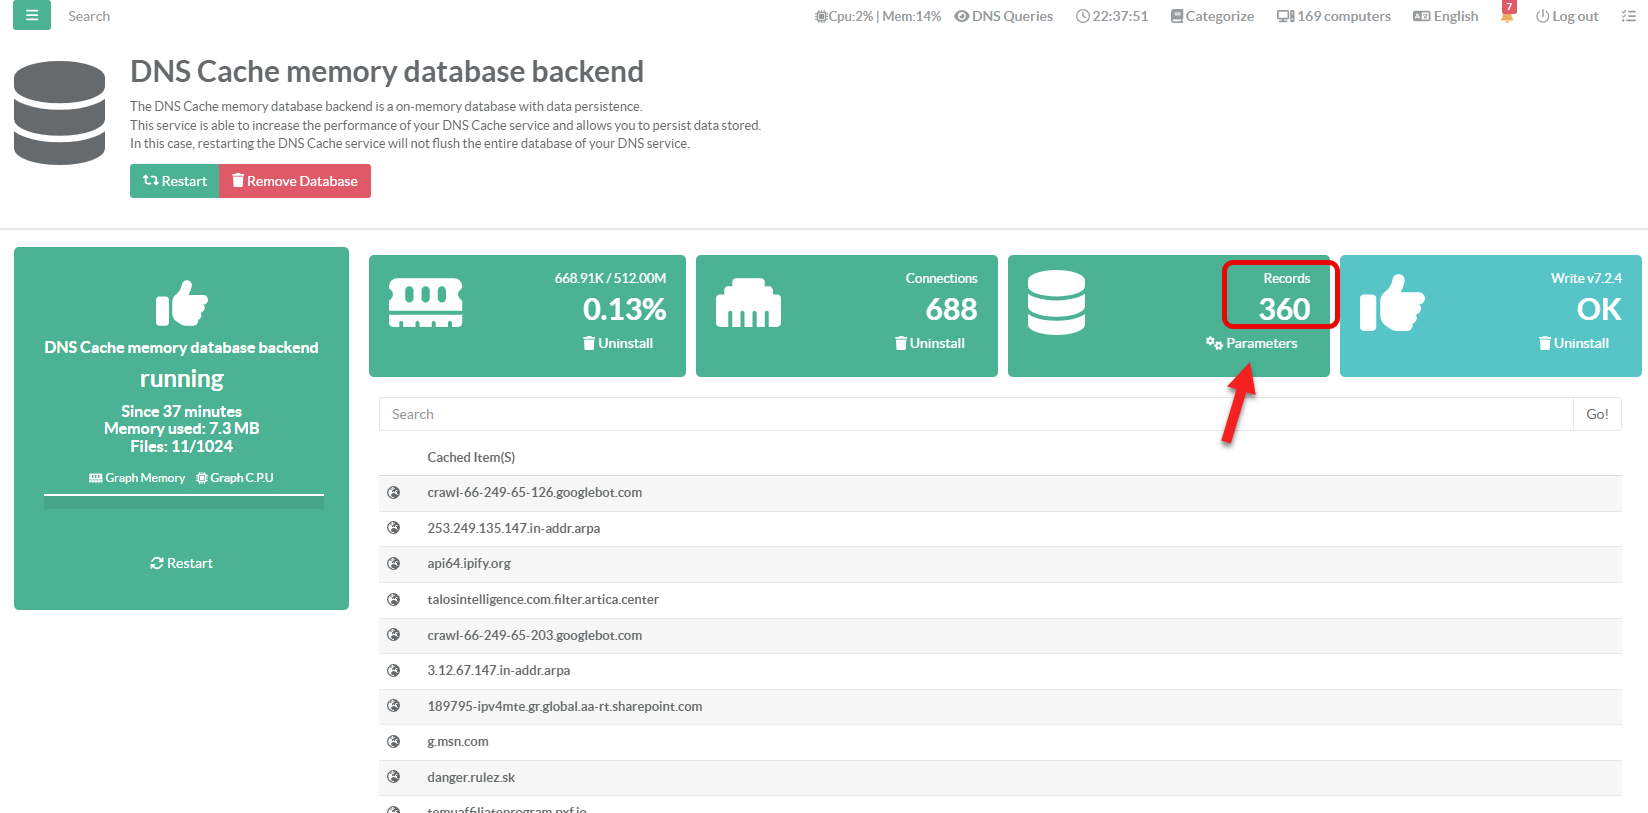Image resolution: width=1648 pixels, height=813 pixels.
Task: Open Categorize in the top bar
Action: coord(1212,16)
